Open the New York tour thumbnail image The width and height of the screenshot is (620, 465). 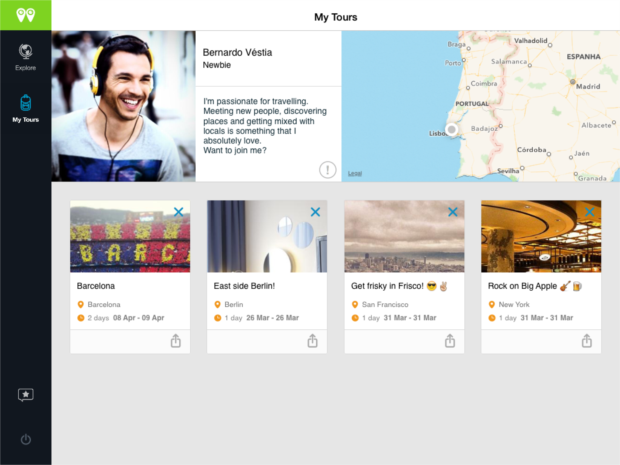coord(540,238)
